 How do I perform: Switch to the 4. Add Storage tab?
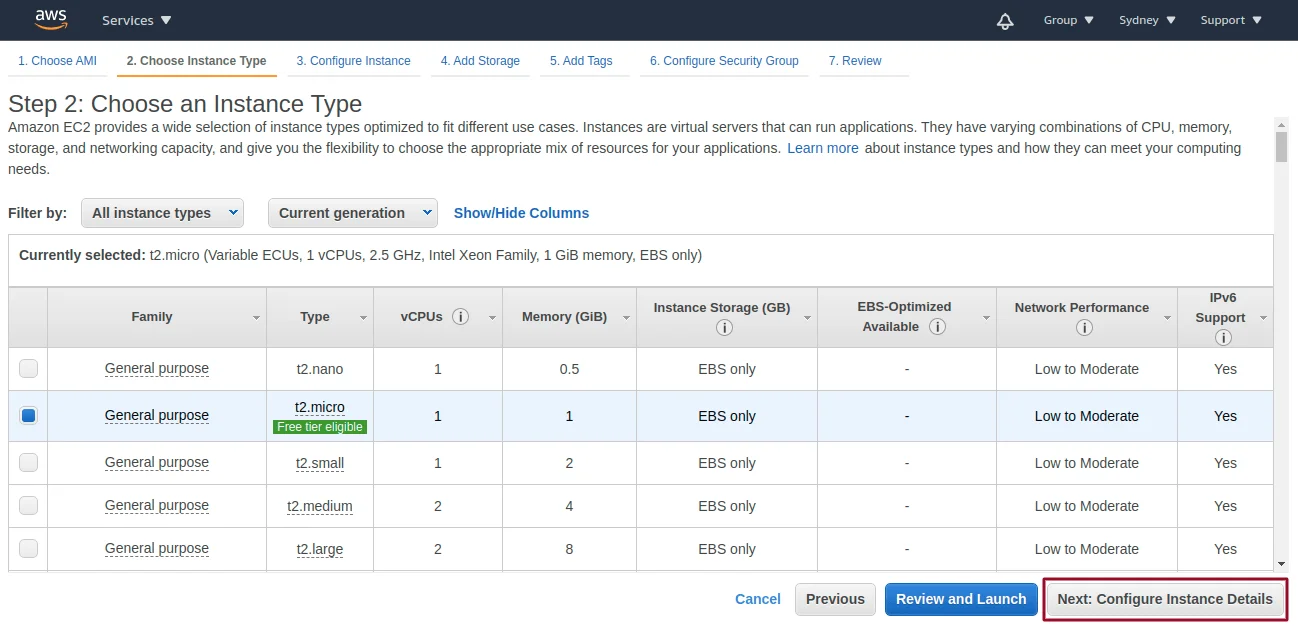480,61
